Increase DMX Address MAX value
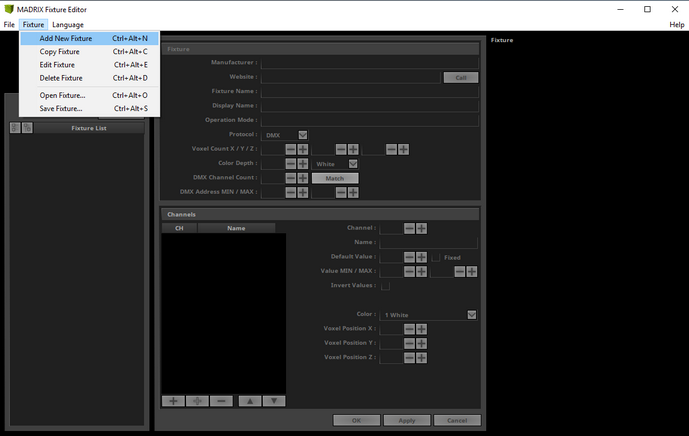 [353, 193]
